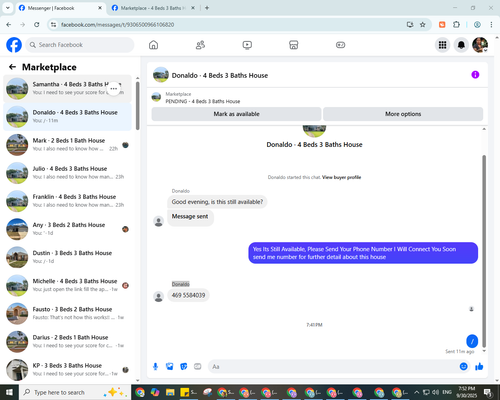Open the Facebook menu grid icon
Screen dimensions: 500x400
pos(442,45)
